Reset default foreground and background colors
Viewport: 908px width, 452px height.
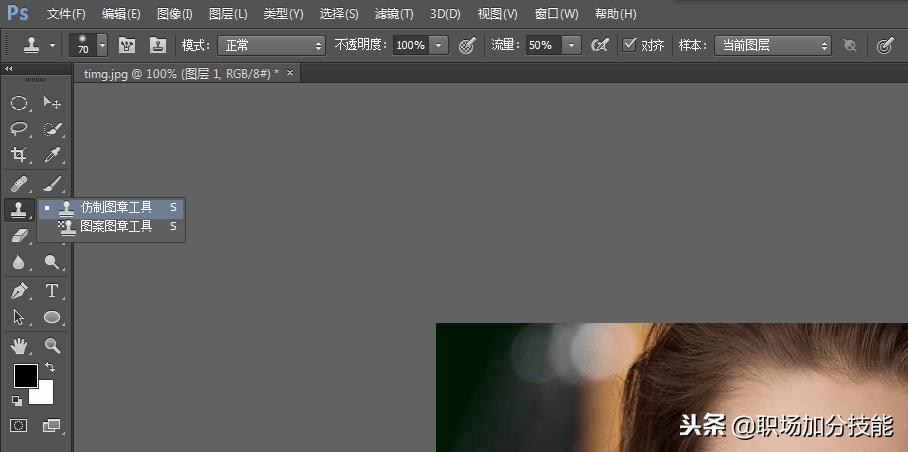[17, 400]
